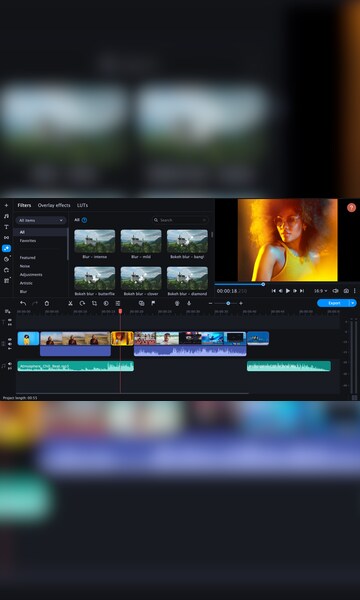Select the active Effects sparkle icon
The width and height of the screenshot is (360, 600).
6,248
